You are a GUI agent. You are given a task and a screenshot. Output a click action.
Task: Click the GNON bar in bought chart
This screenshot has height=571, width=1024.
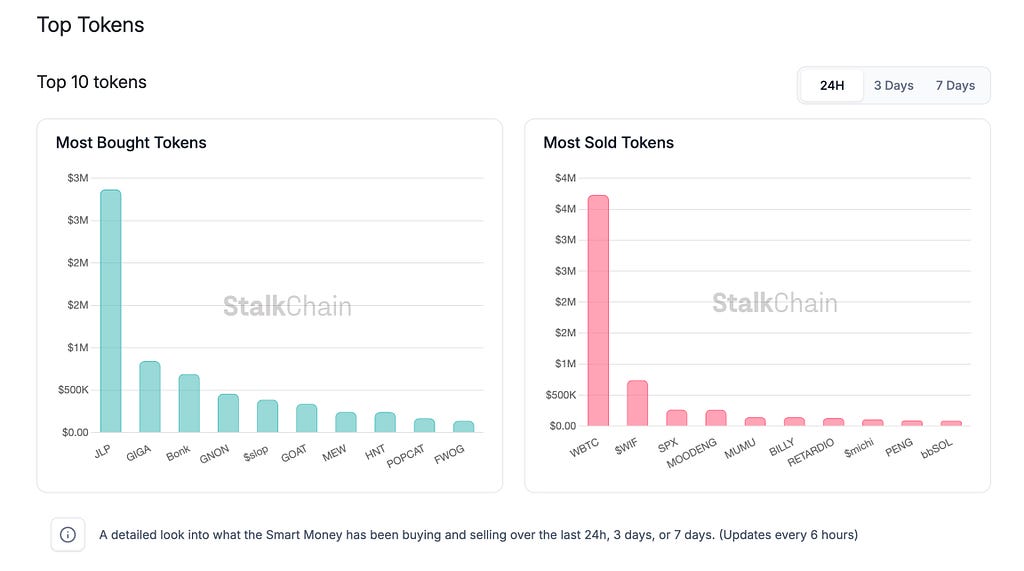[228, 413]
